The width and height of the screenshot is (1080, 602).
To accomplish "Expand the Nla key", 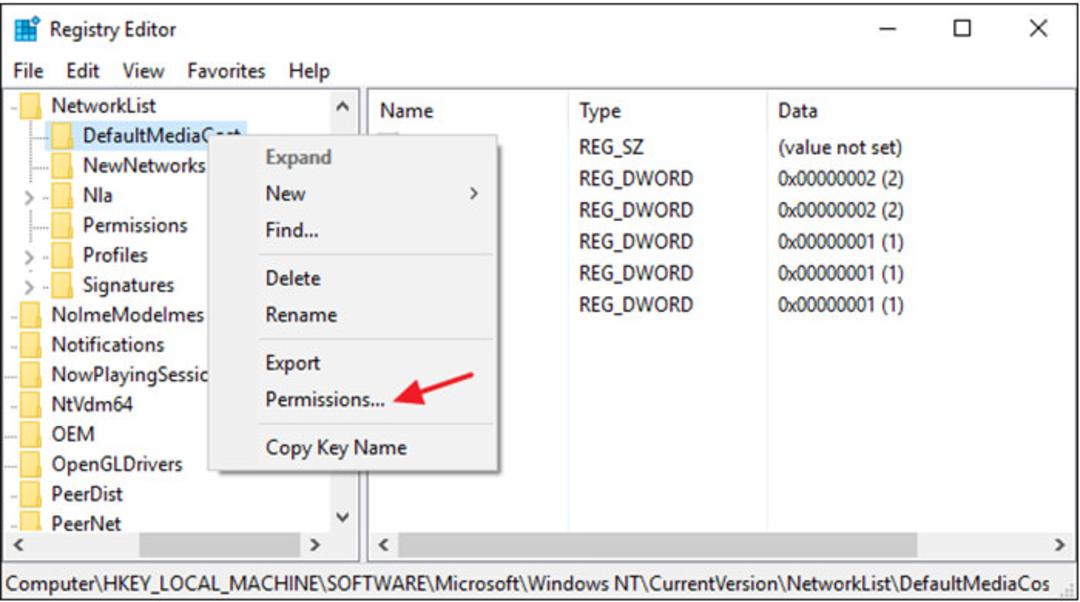I will click(29, 198).
